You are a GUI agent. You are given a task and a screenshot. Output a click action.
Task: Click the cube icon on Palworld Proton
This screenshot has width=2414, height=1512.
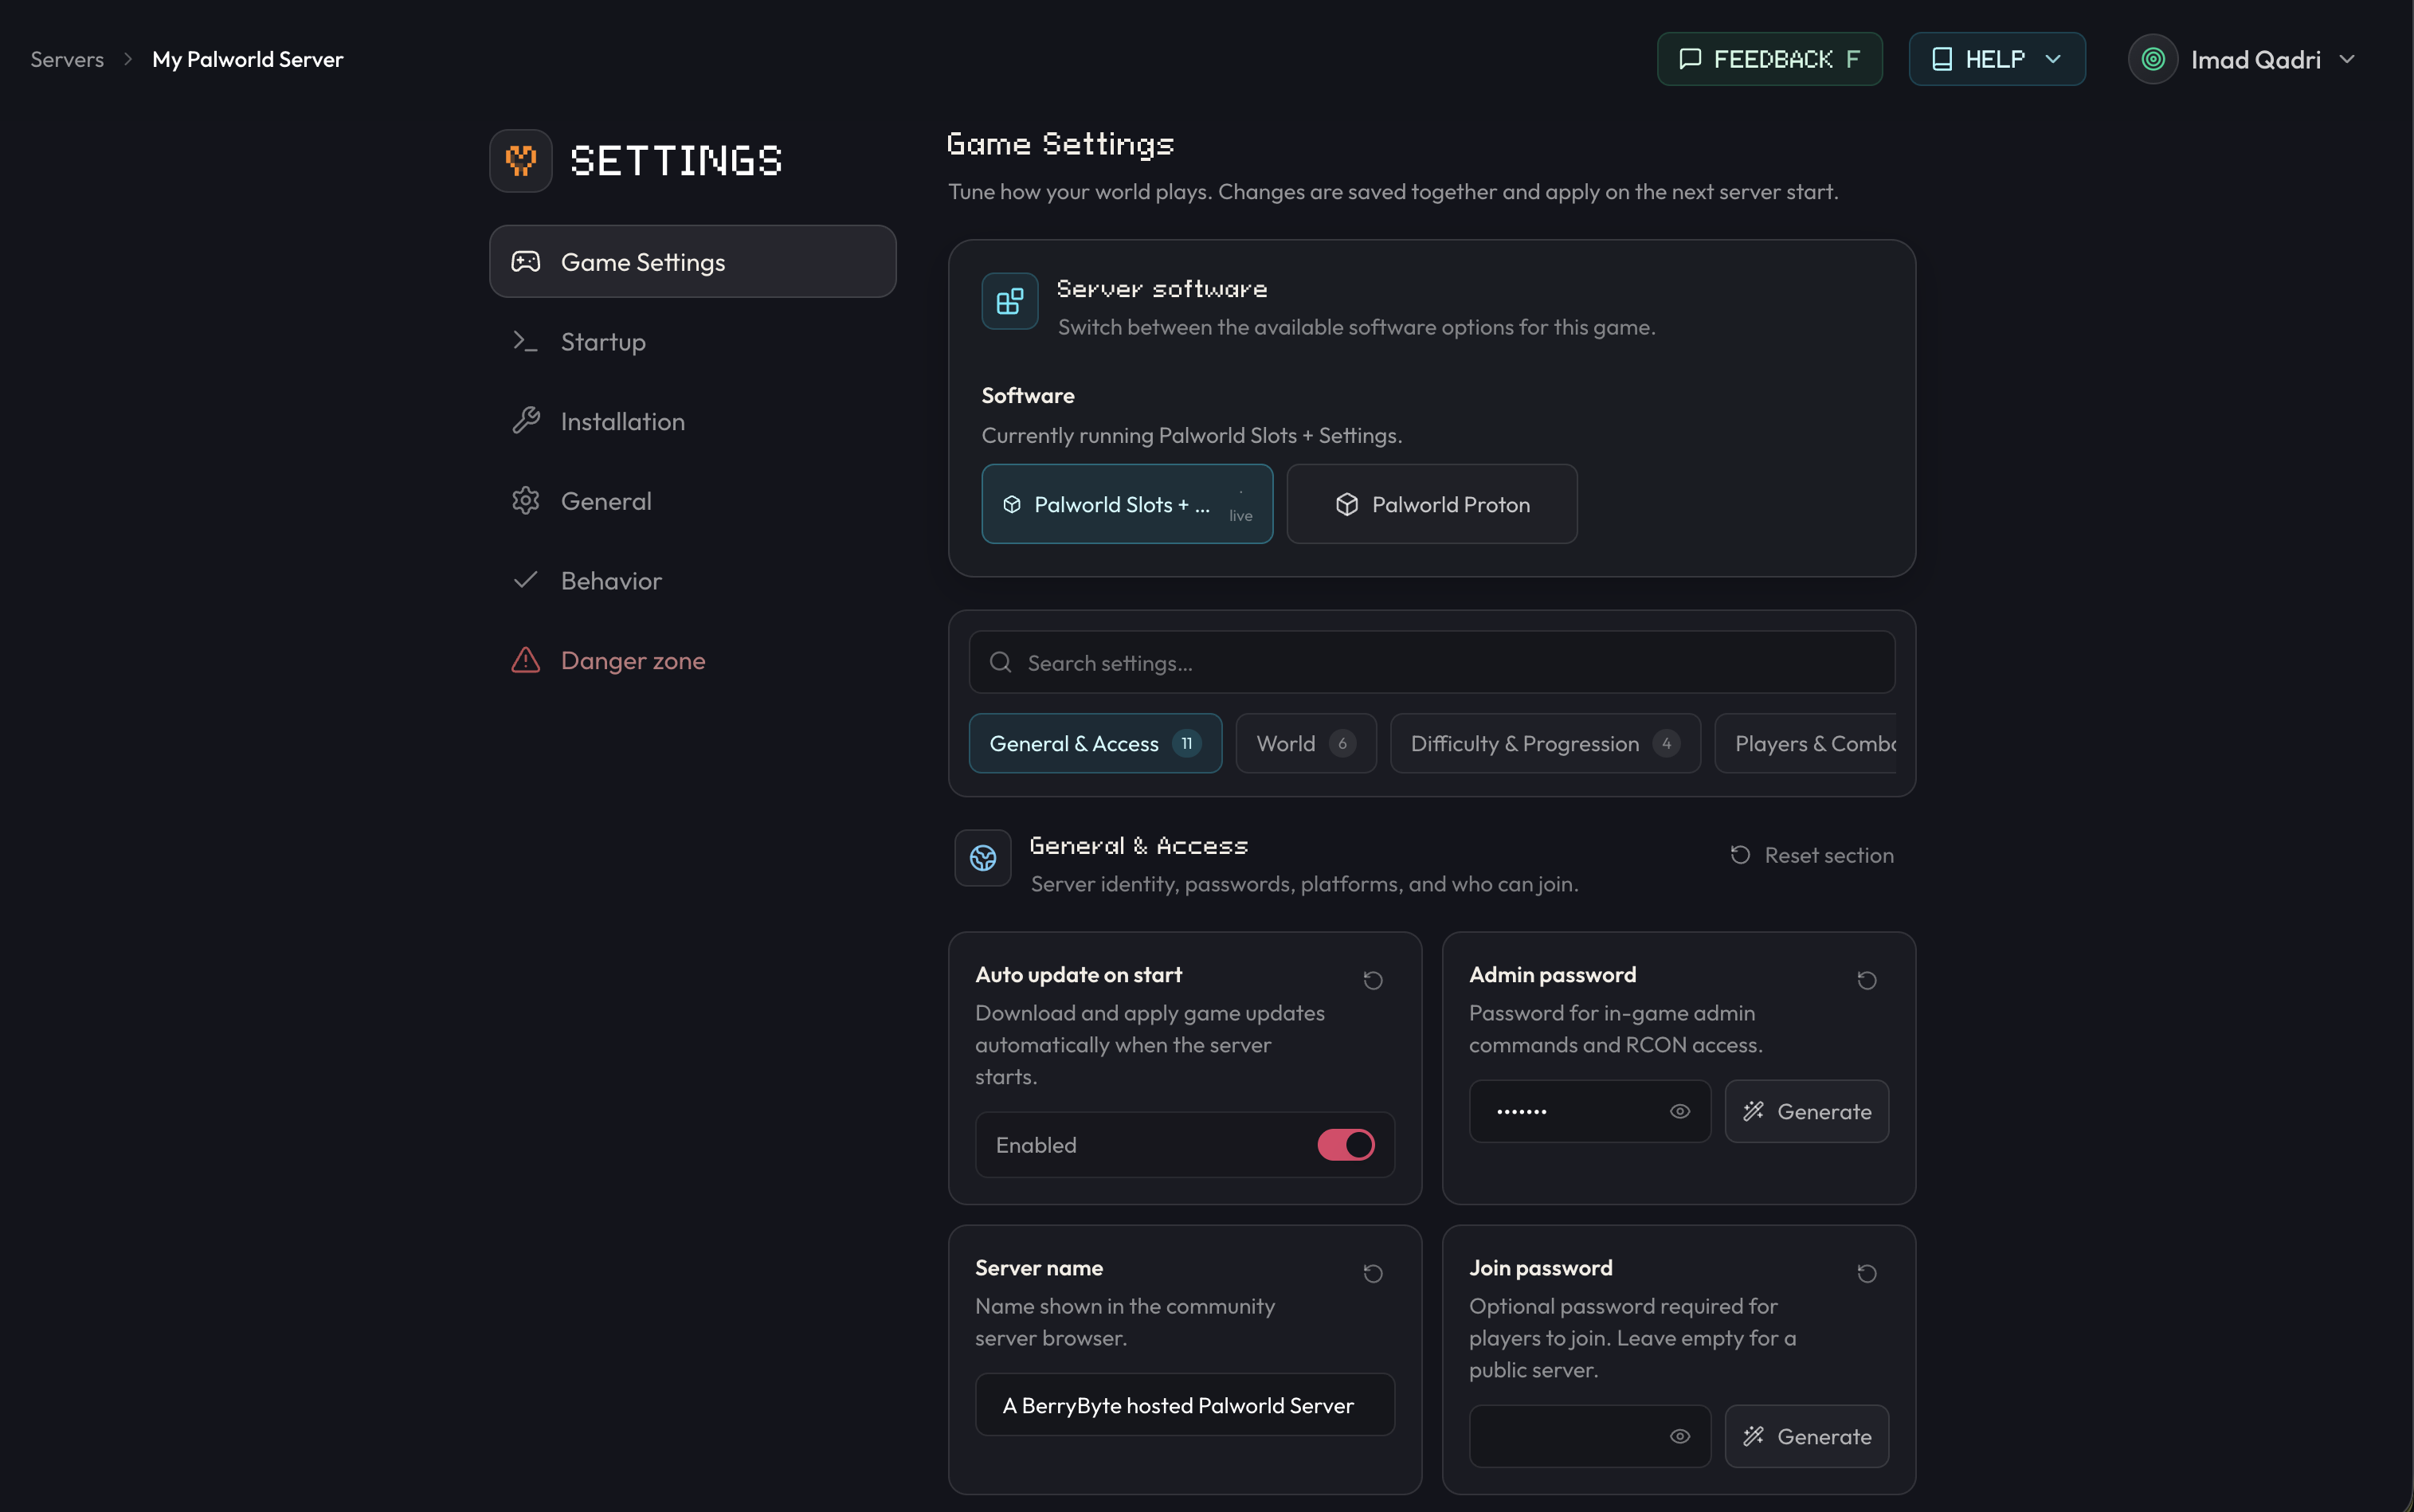(x=1347, y=504)
